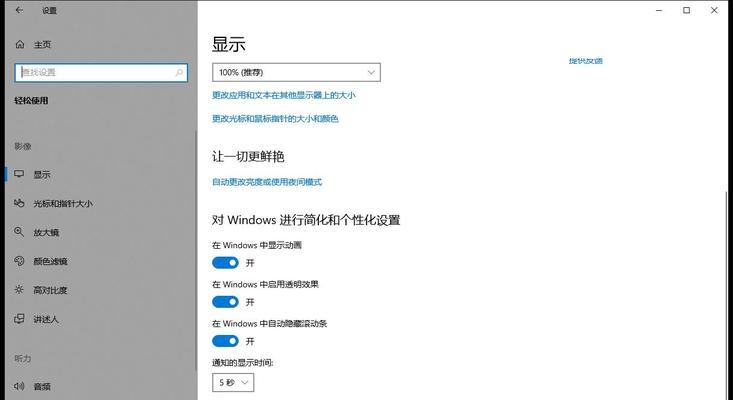733x400 pixels.
Task: Close the 设置 window
Action: coord(714,10)
